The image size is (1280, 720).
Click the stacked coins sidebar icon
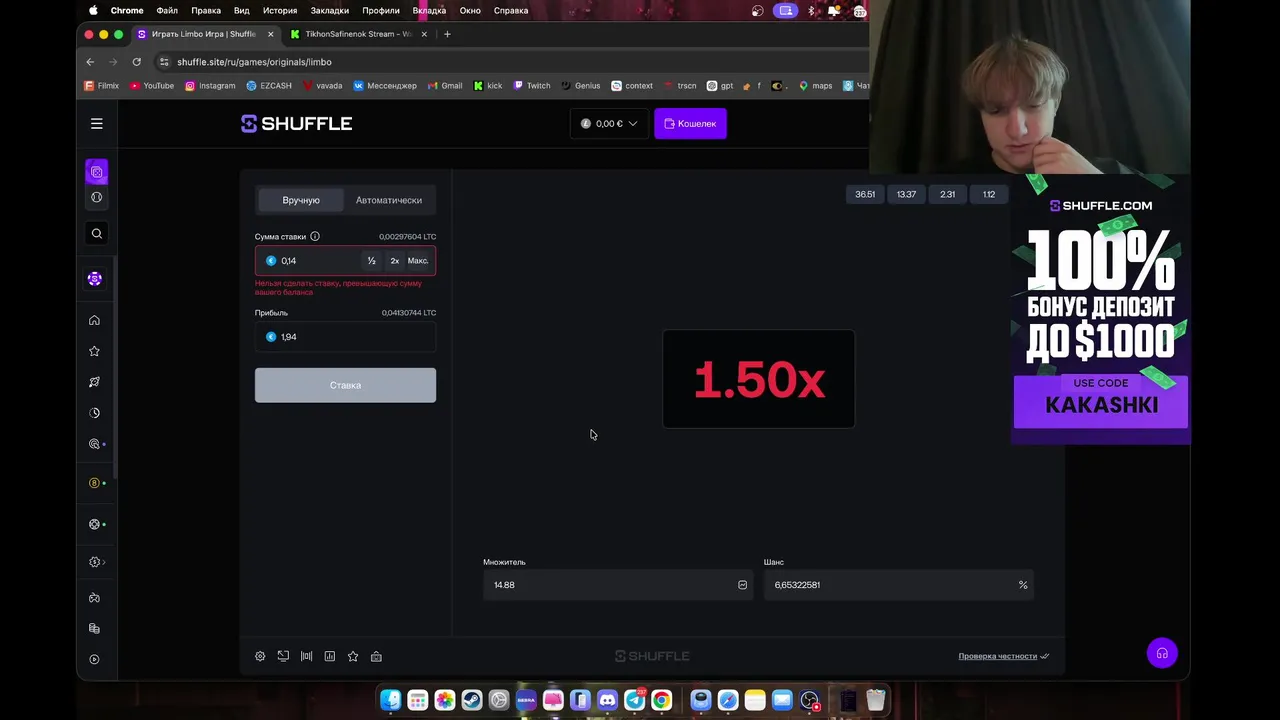(94, 629)
